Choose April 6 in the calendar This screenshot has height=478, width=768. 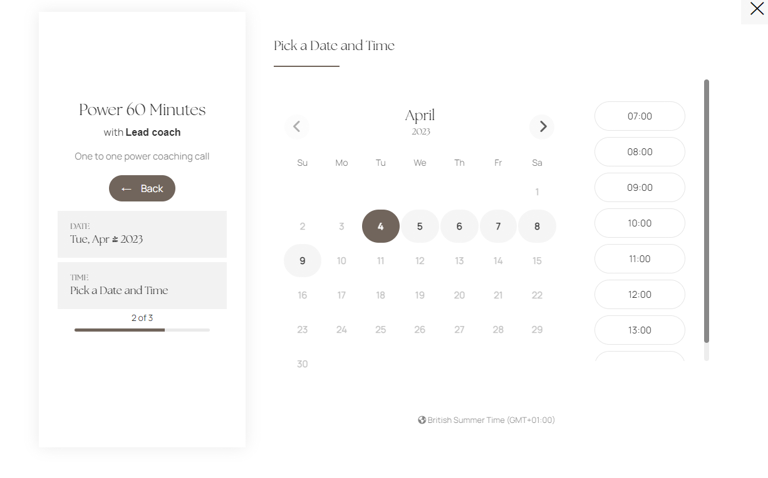(459, 226)
